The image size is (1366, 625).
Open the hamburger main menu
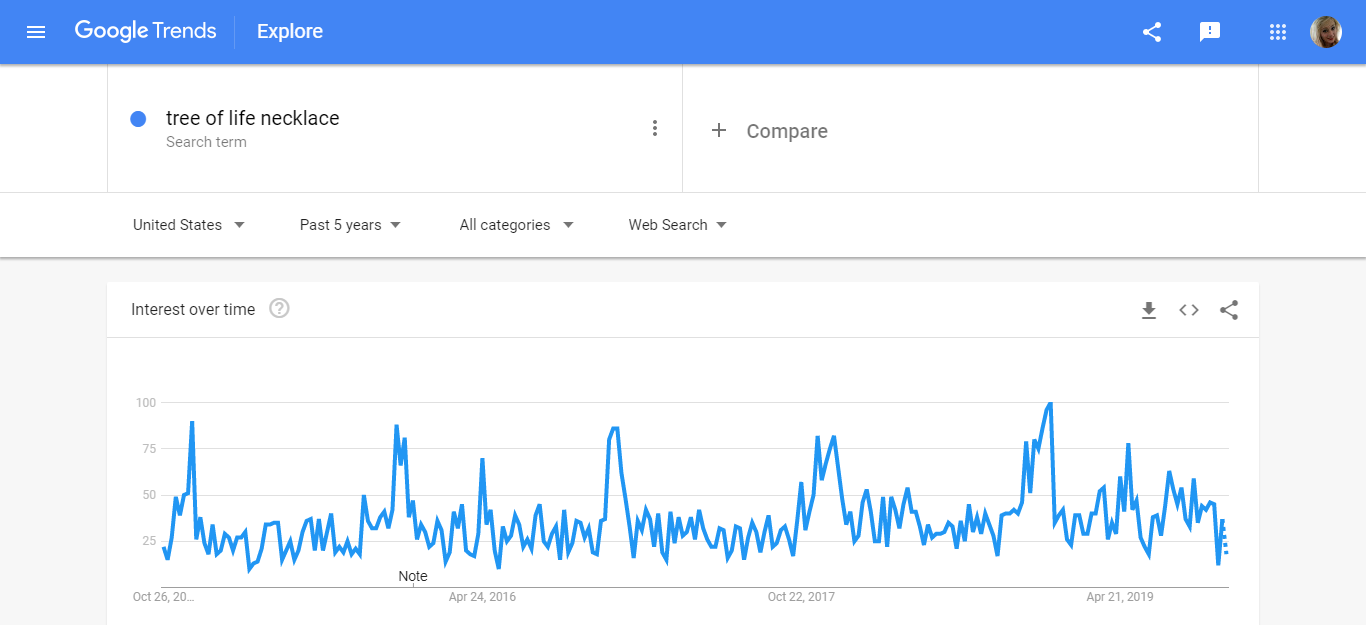(36, 32)
